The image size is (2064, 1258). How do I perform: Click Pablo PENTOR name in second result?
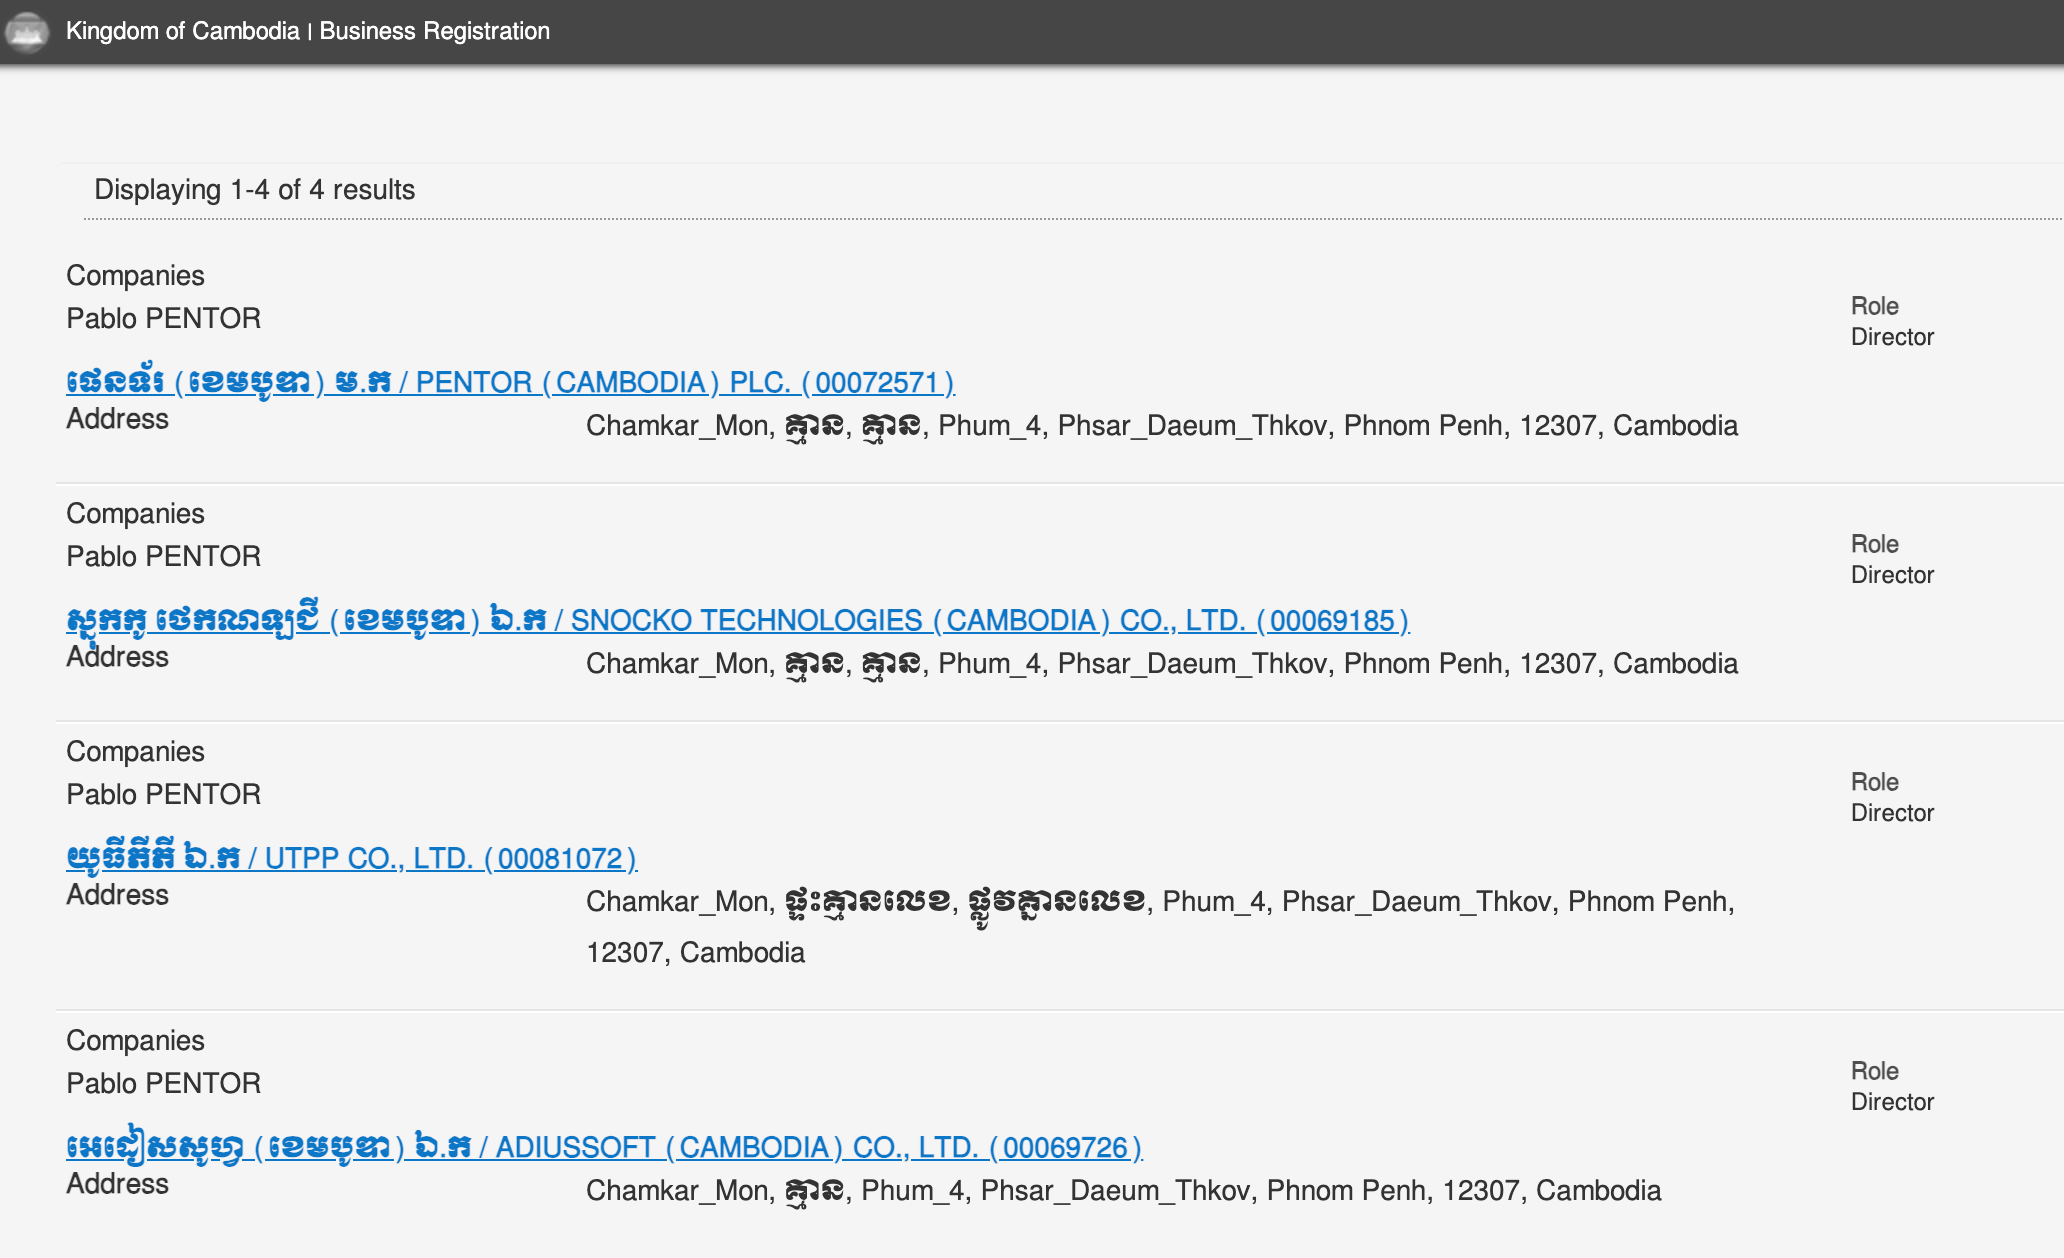tap(163, 556)
